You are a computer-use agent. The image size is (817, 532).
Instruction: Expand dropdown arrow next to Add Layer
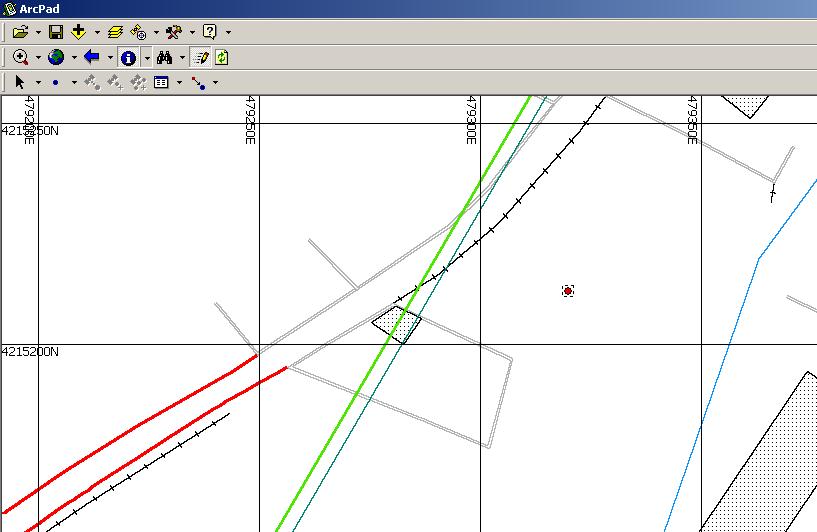pos(97,33)
